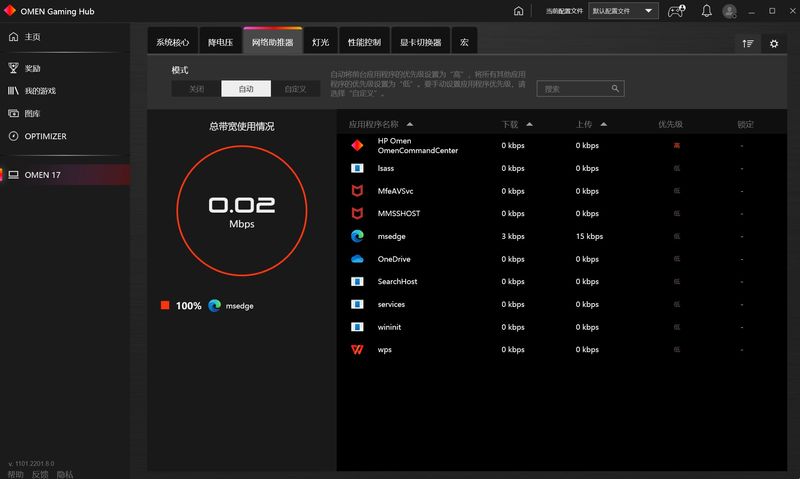Click the 搜索 search field
800x479 pixels.
580,89
